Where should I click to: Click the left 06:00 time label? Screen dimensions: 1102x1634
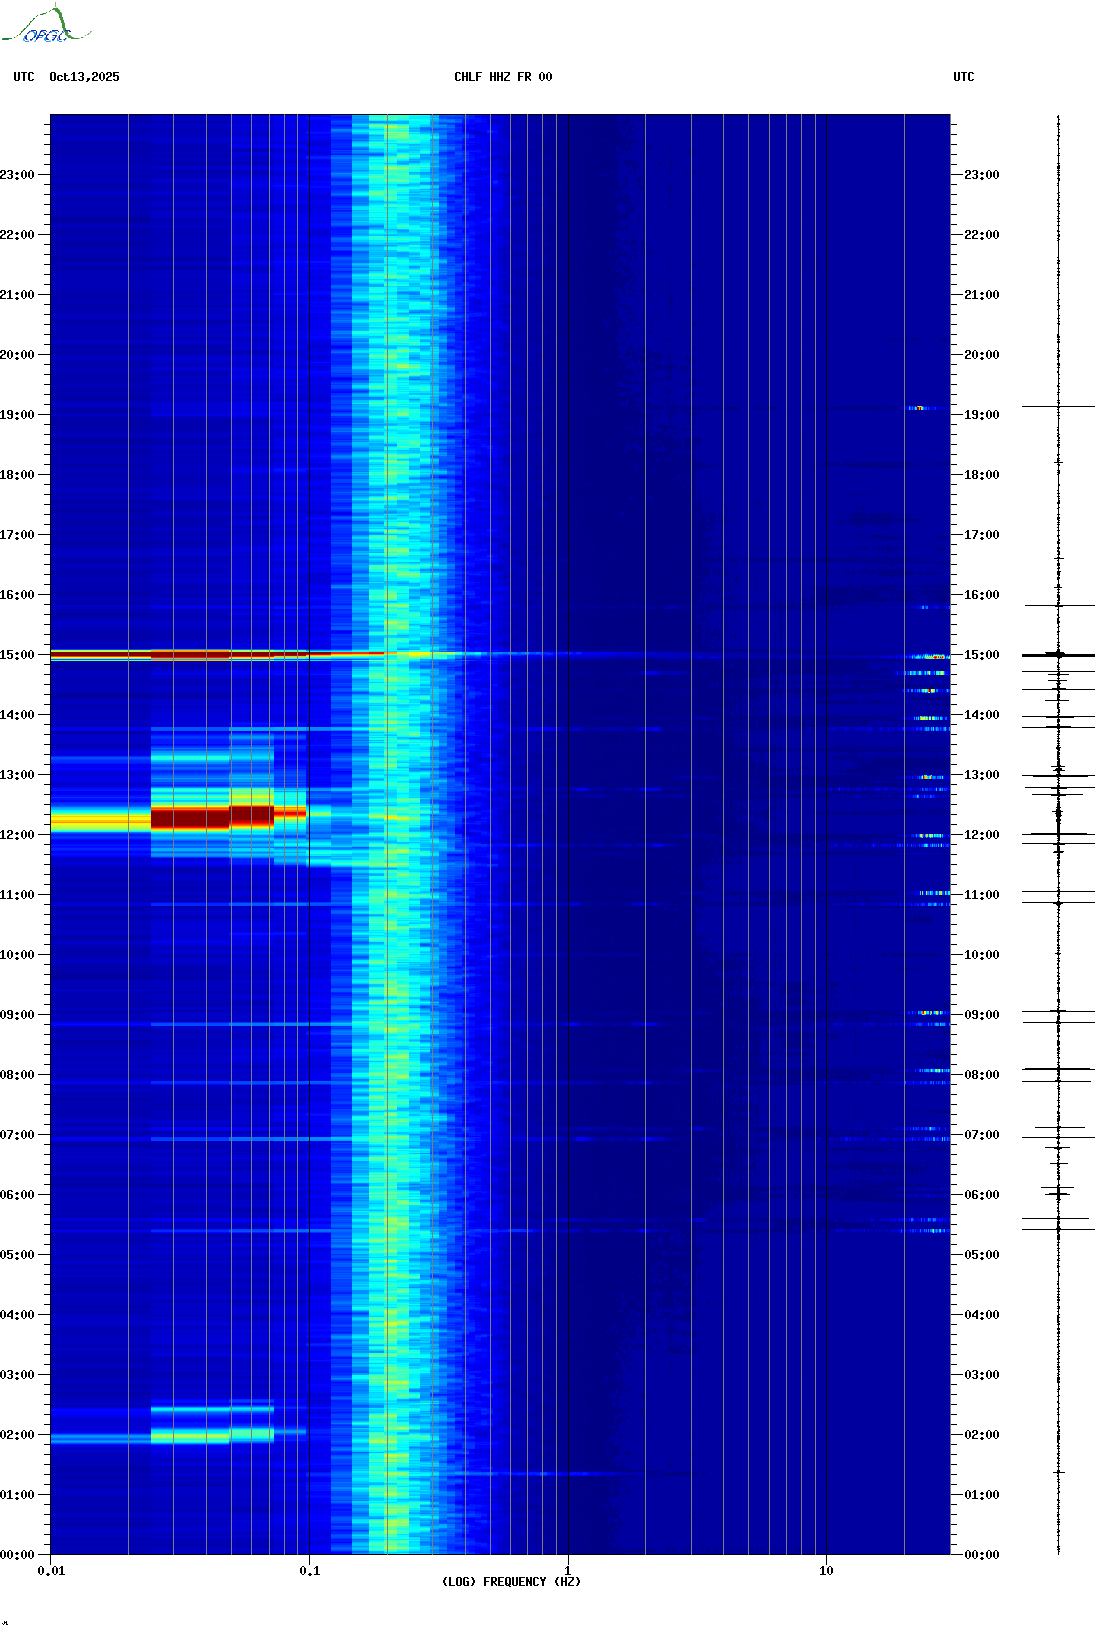[x=18, y=1195]
